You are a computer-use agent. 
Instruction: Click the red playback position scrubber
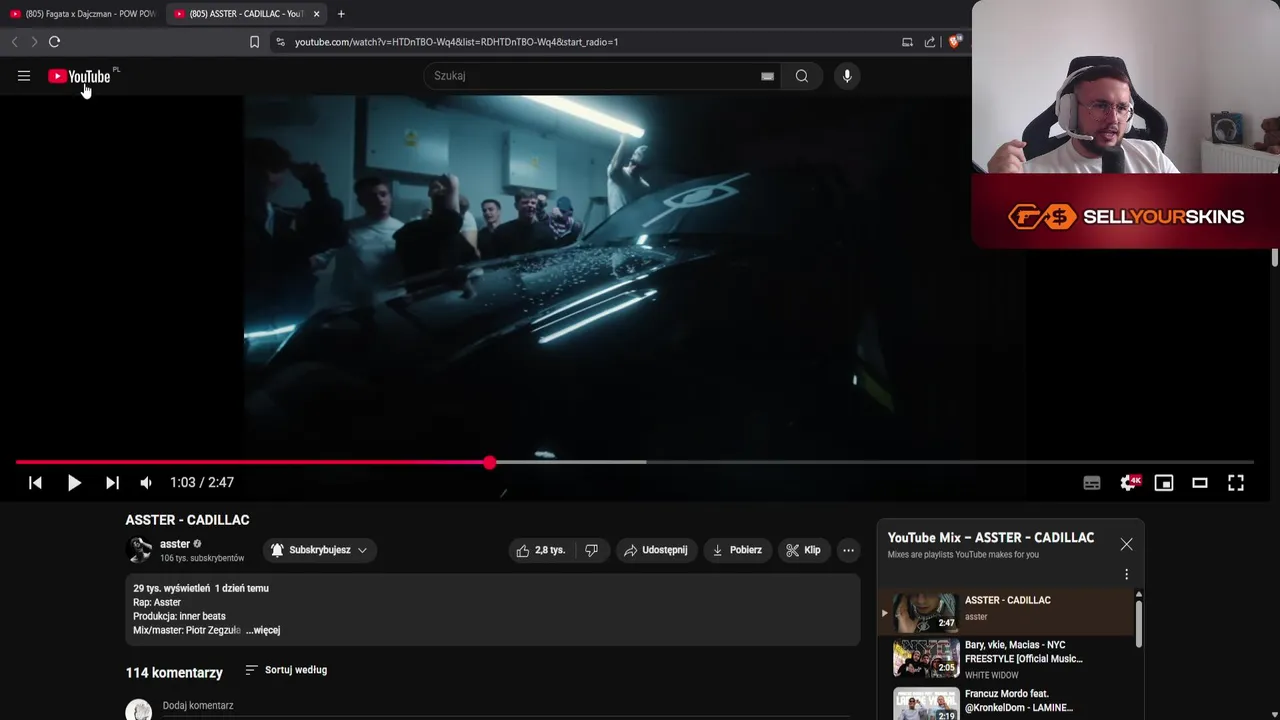489,462
